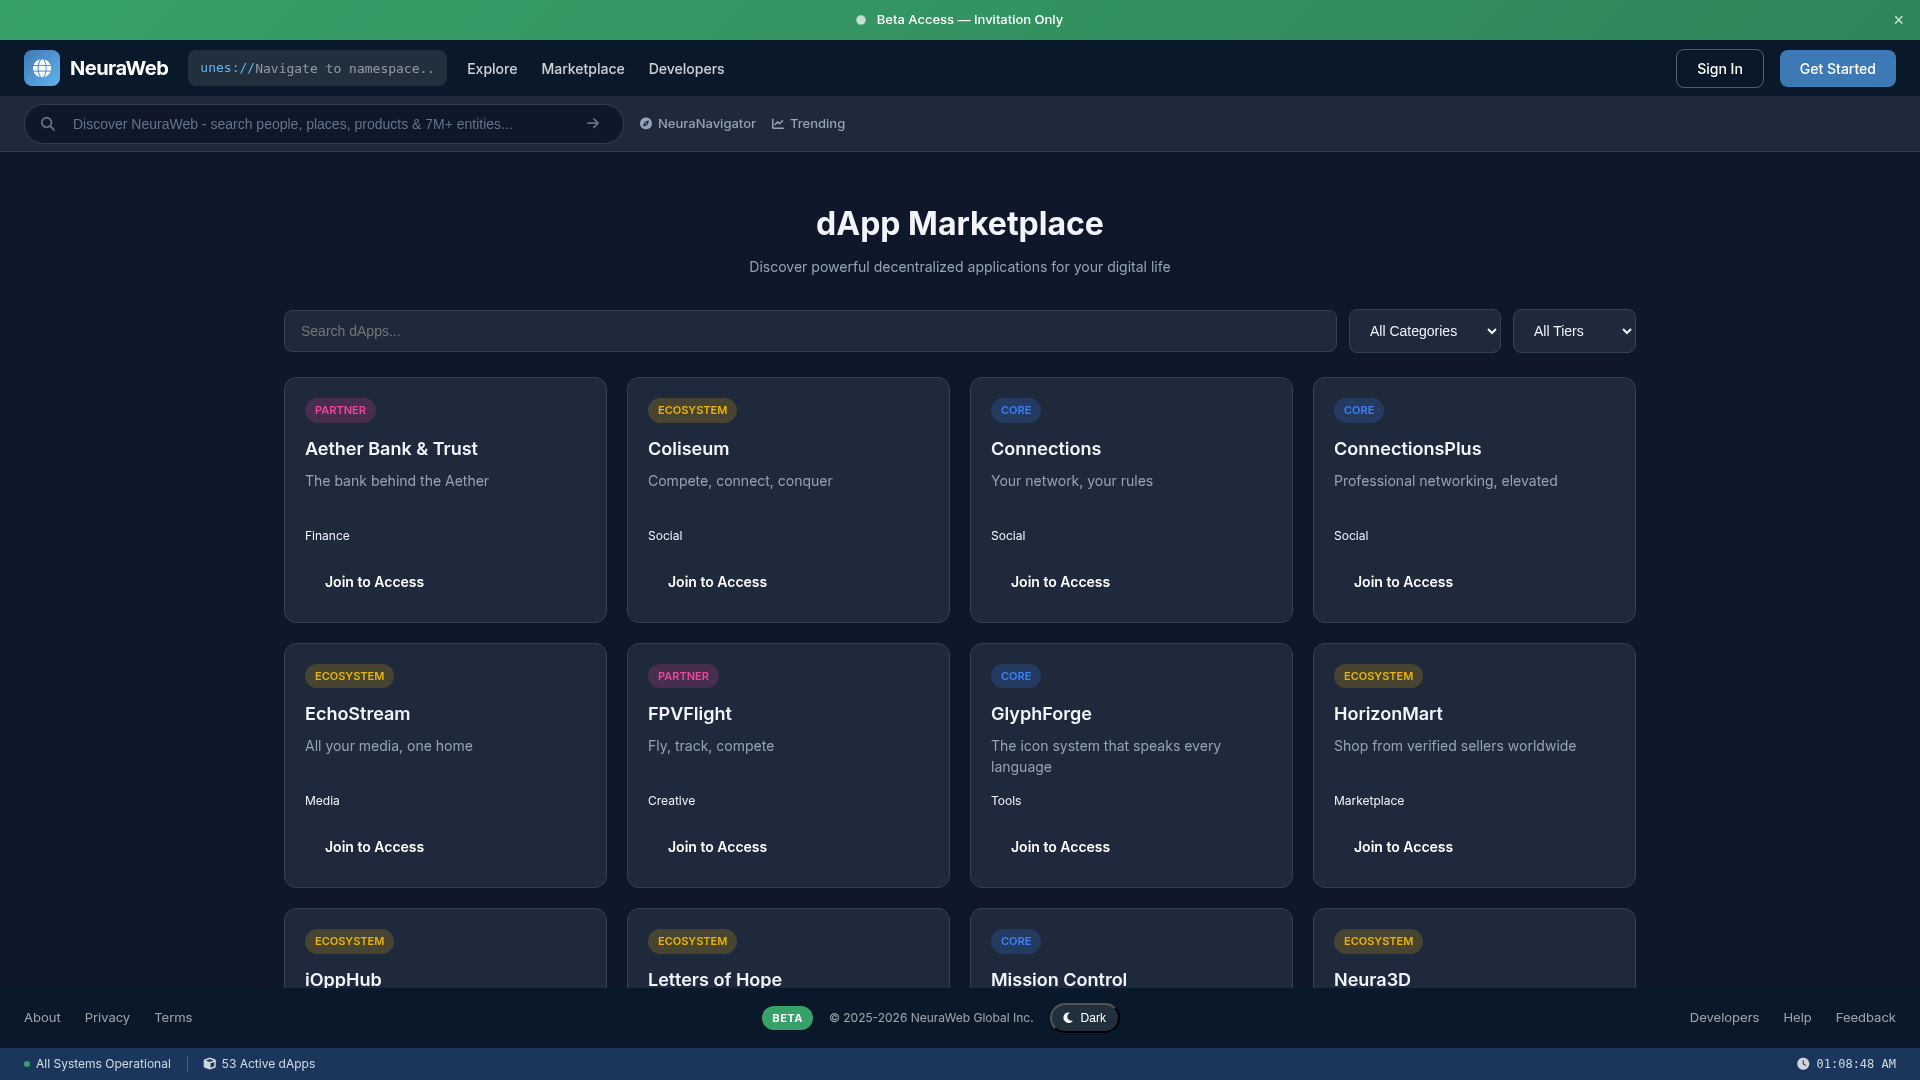
Task: Click the 53 Active dApps status entry
Action: [259, 1064]
